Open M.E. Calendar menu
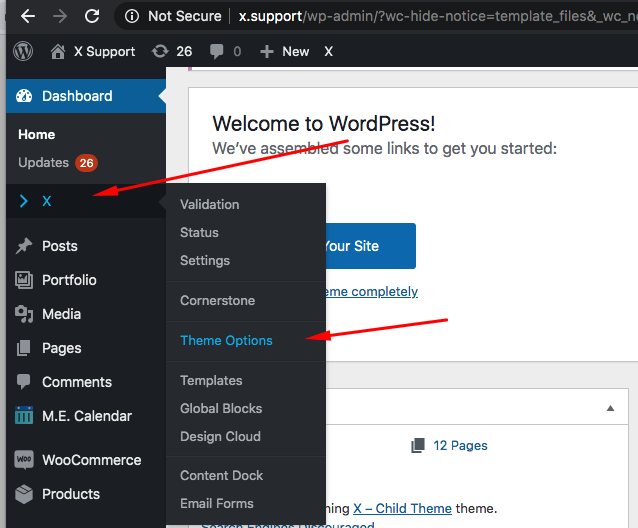Image resolution: width=638 pixels, height=528 pixels. 87,416
